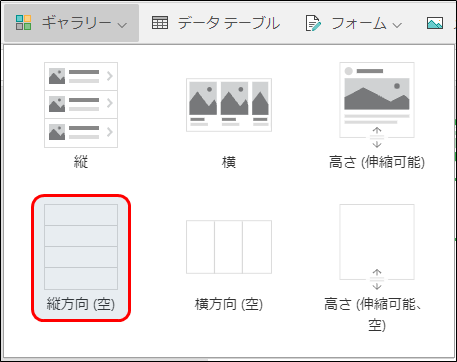Click the media image icon in toolbar

tap(435, 23)
